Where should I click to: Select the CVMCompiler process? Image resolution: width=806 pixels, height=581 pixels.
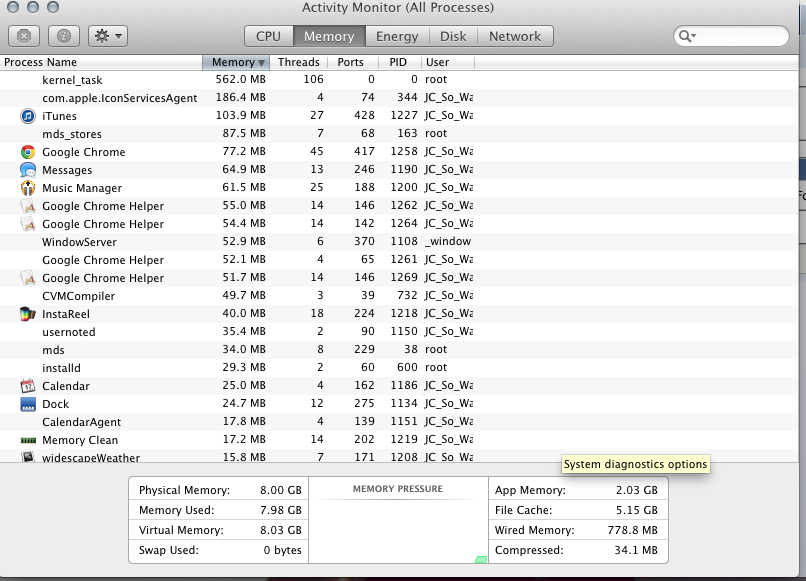[x=399, y=296]
